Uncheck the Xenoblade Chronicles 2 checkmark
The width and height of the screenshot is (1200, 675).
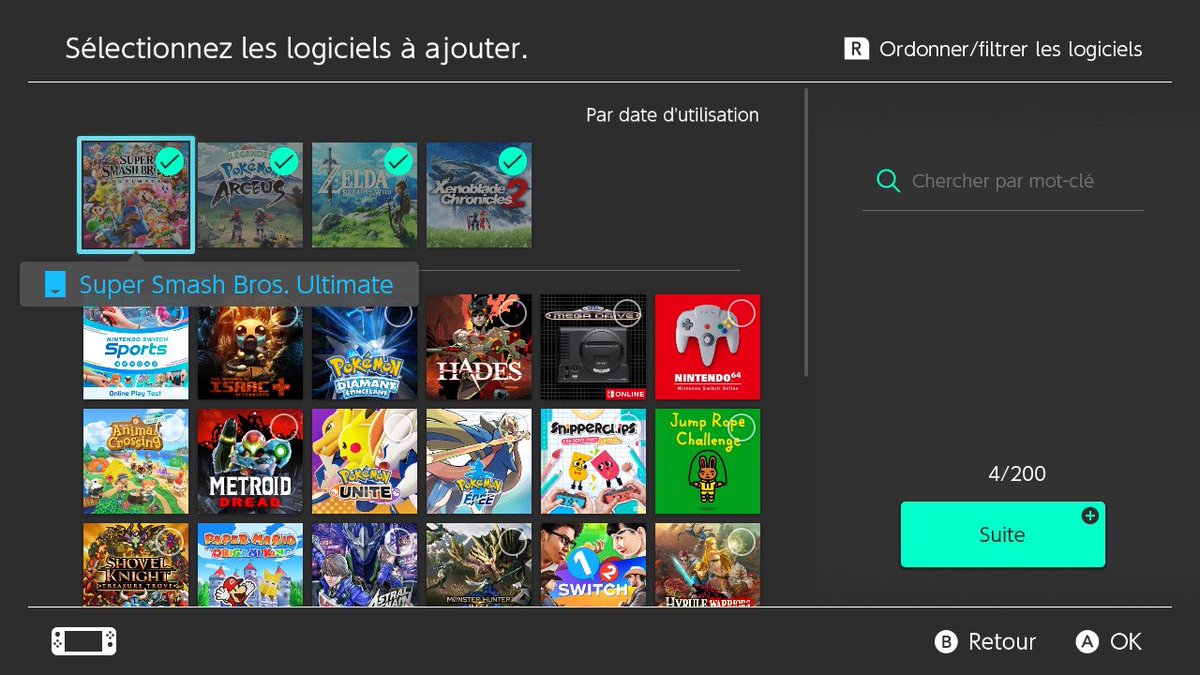pos(512,160)
